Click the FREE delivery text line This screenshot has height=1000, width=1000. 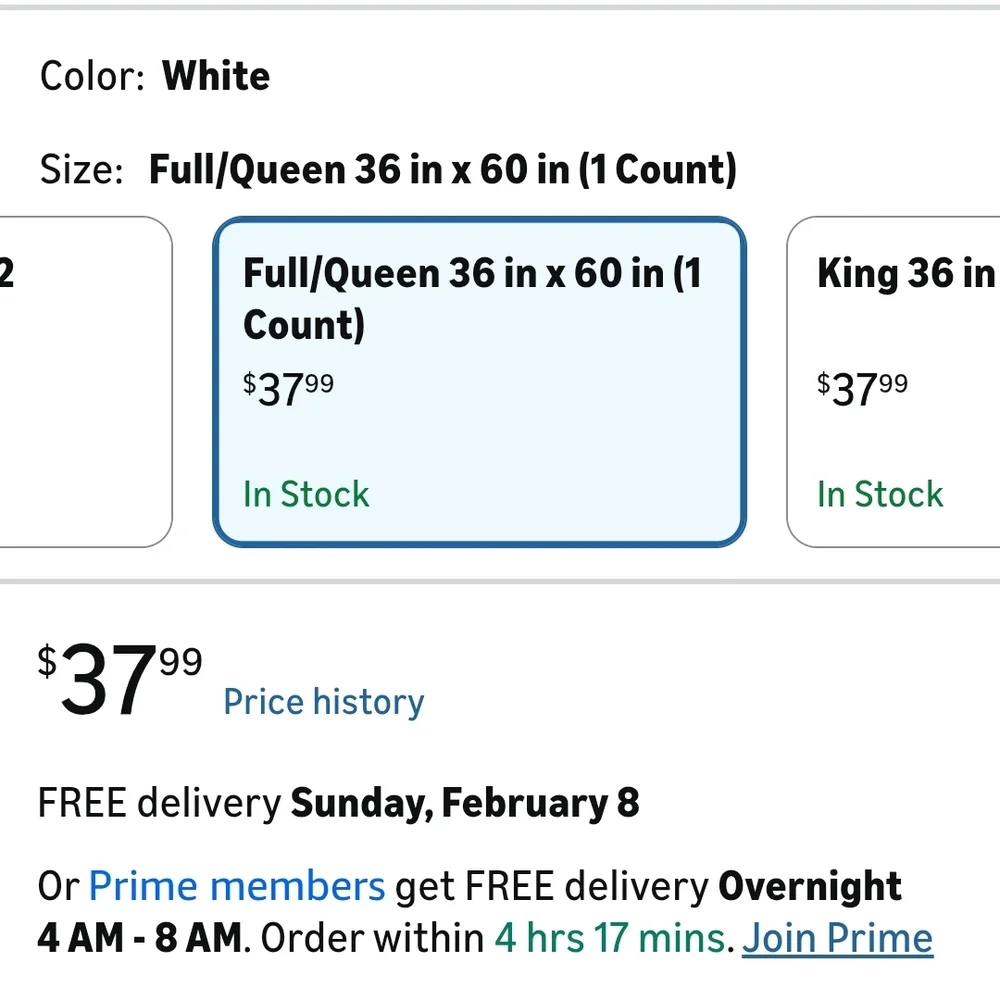point(160,804)
